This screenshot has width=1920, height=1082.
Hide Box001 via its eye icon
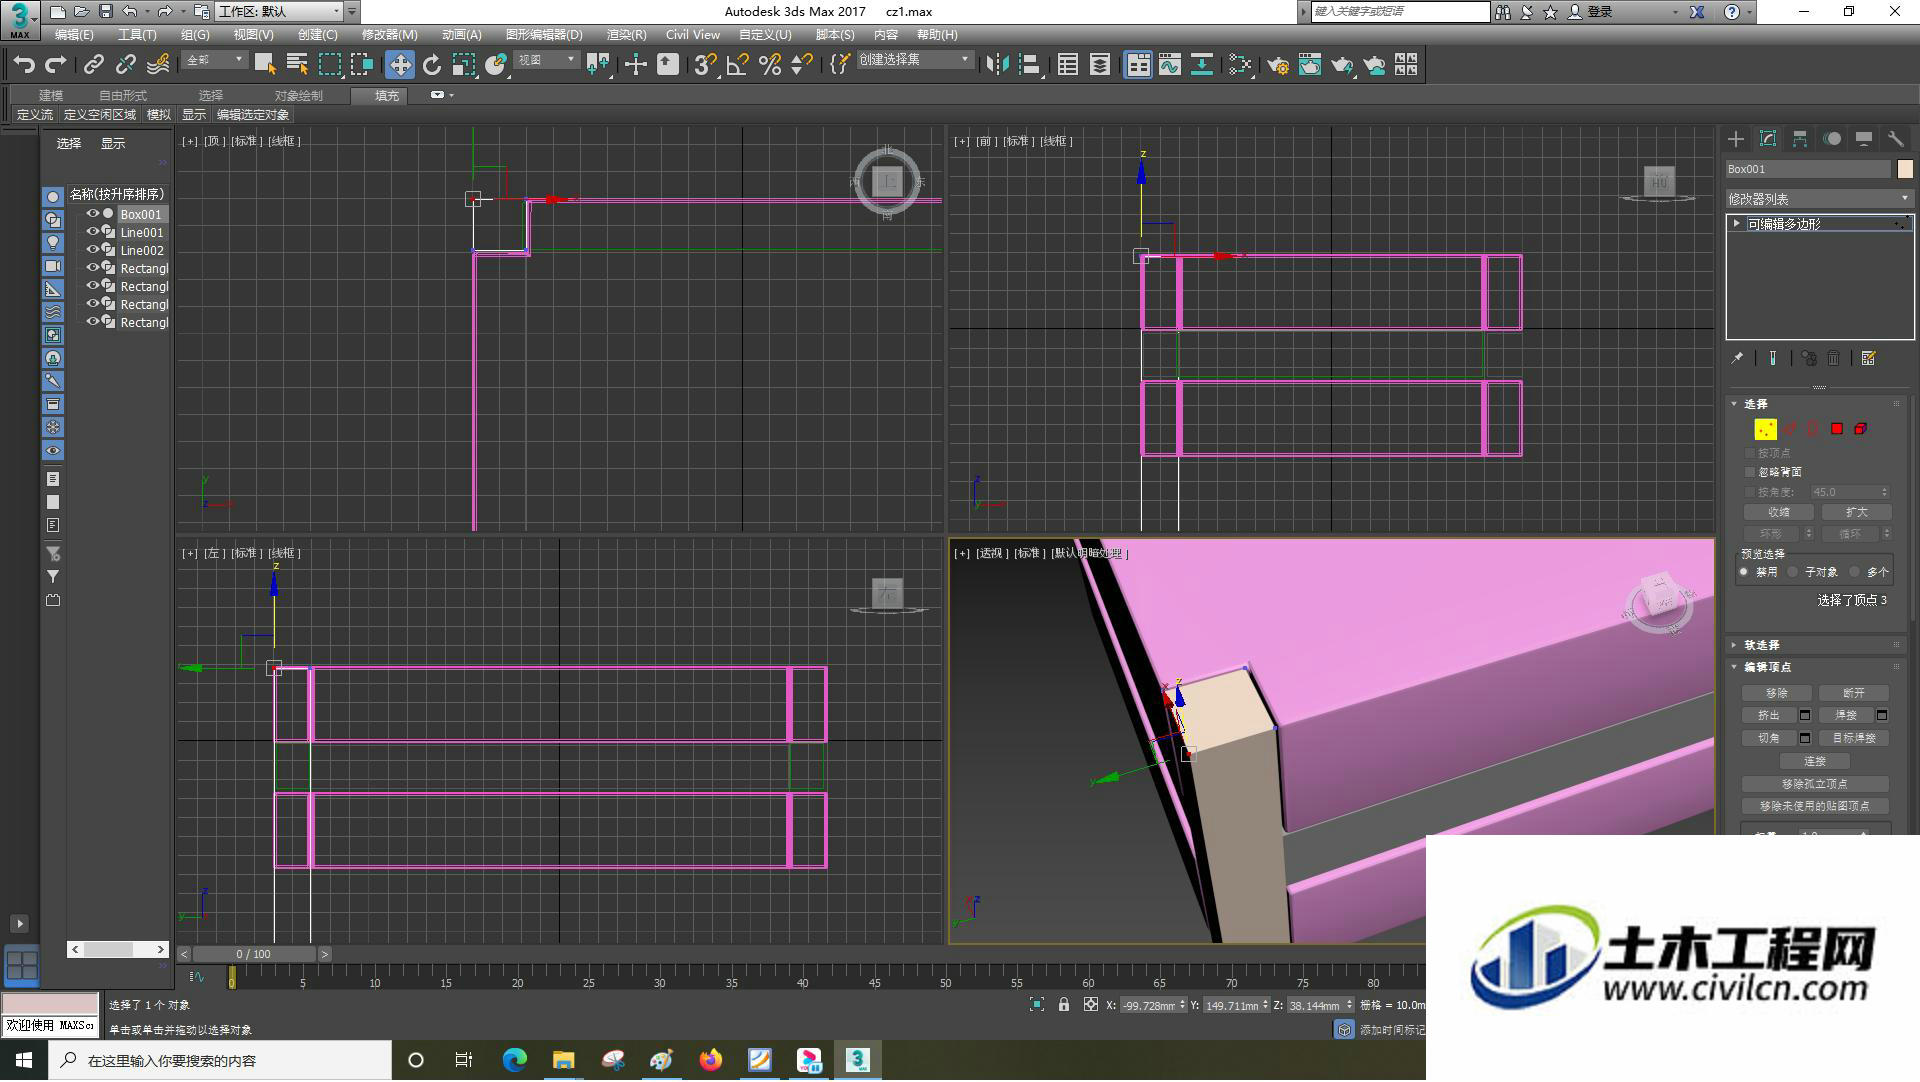92,214
